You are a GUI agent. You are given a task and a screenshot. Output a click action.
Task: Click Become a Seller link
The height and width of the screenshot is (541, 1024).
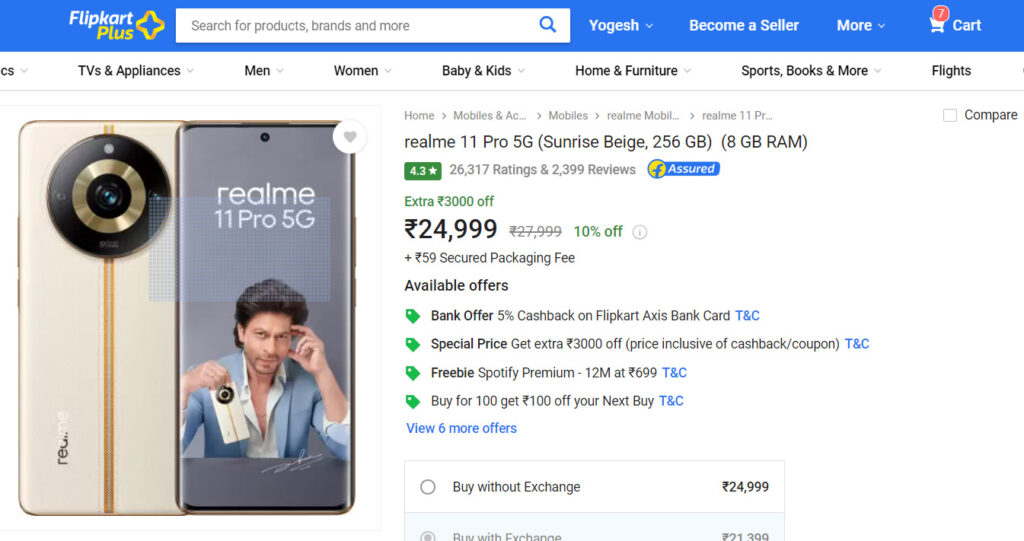click(744, 25)
